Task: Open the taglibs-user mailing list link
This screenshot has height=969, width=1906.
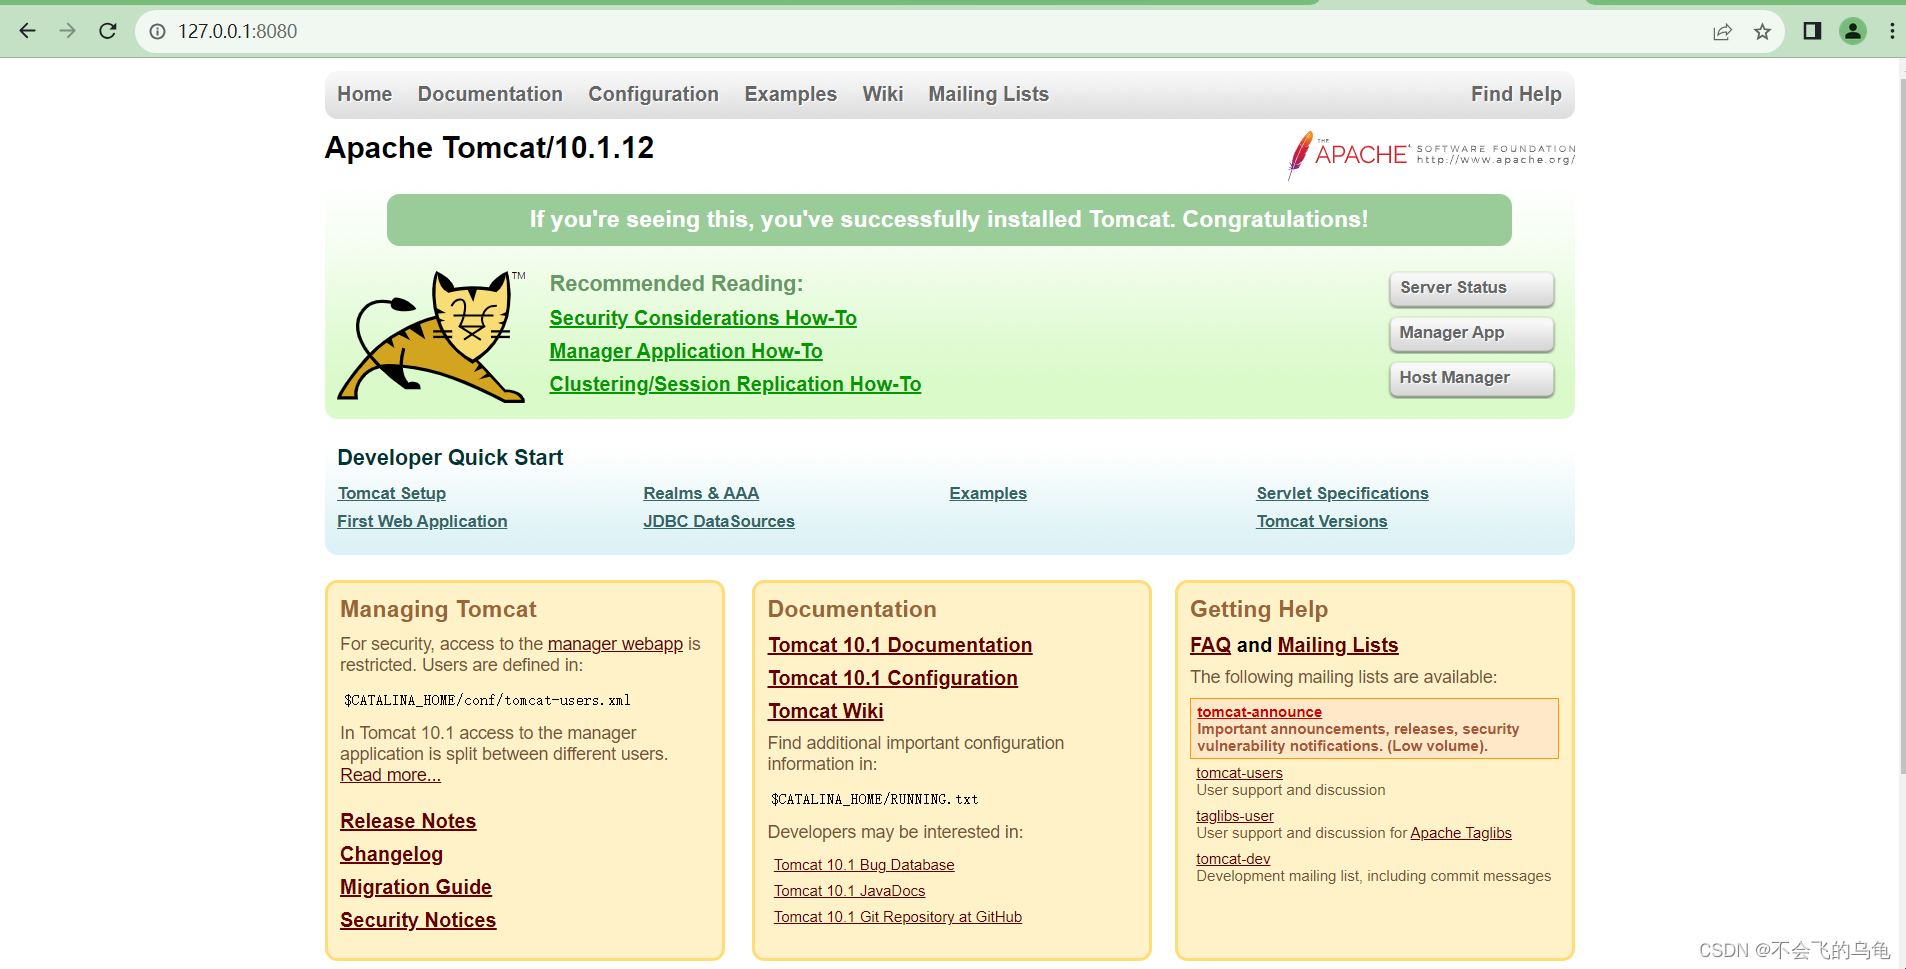Action: pyautogui.click(x=1235, y=816)
